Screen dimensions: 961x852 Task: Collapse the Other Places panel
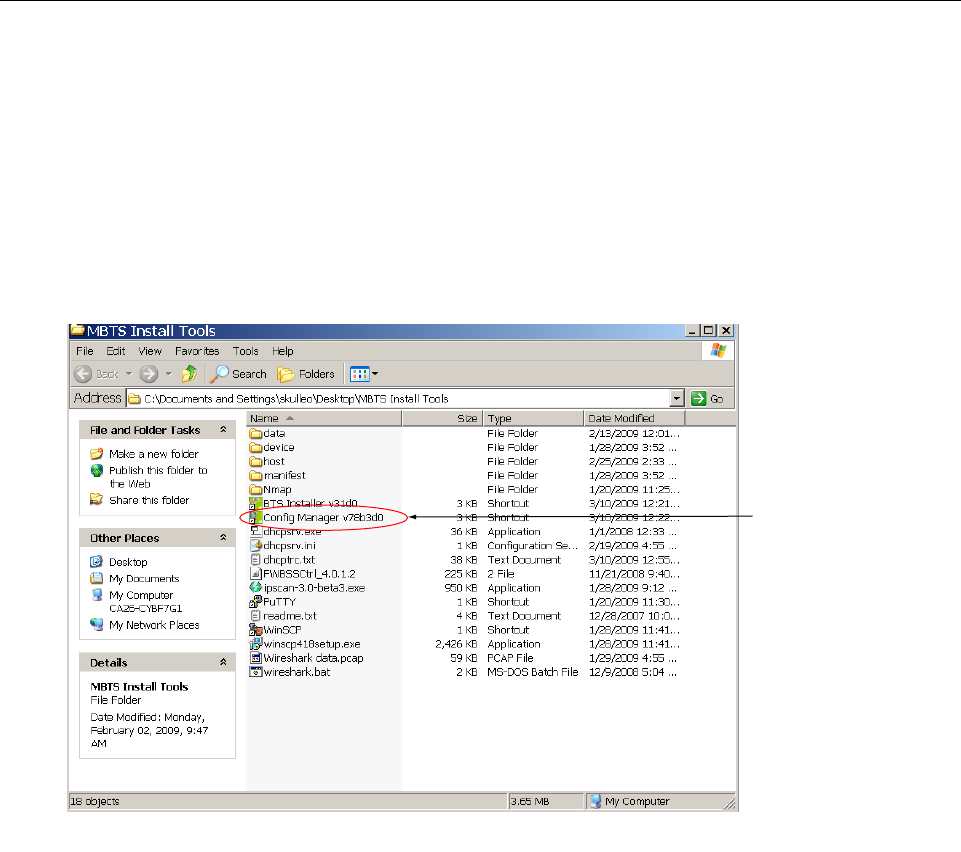coord(223,538)
